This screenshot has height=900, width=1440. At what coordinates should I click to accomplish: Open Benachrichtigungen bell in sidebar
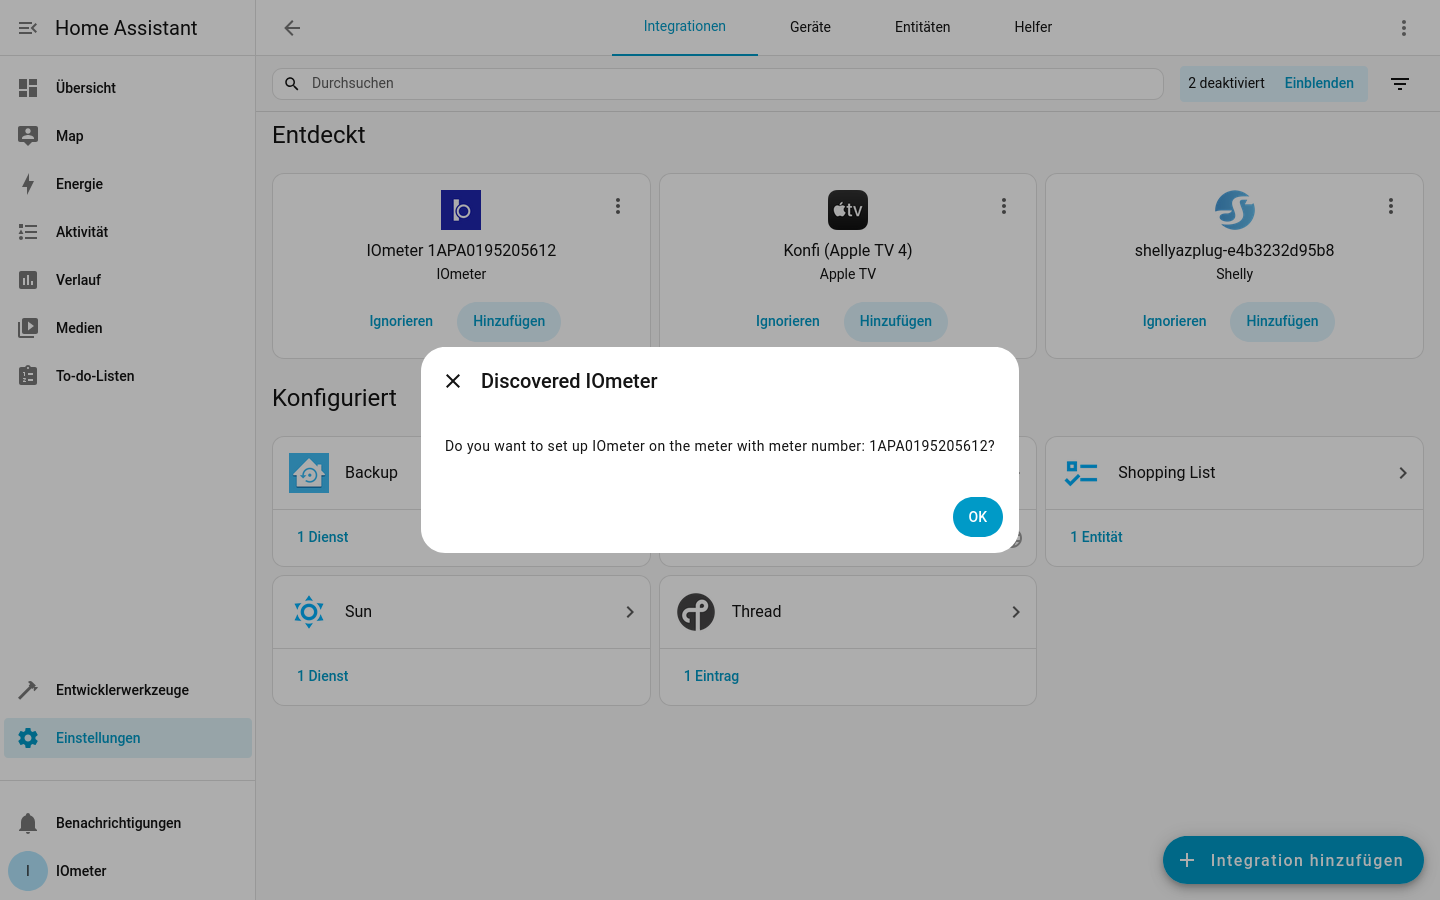[128, 823]
